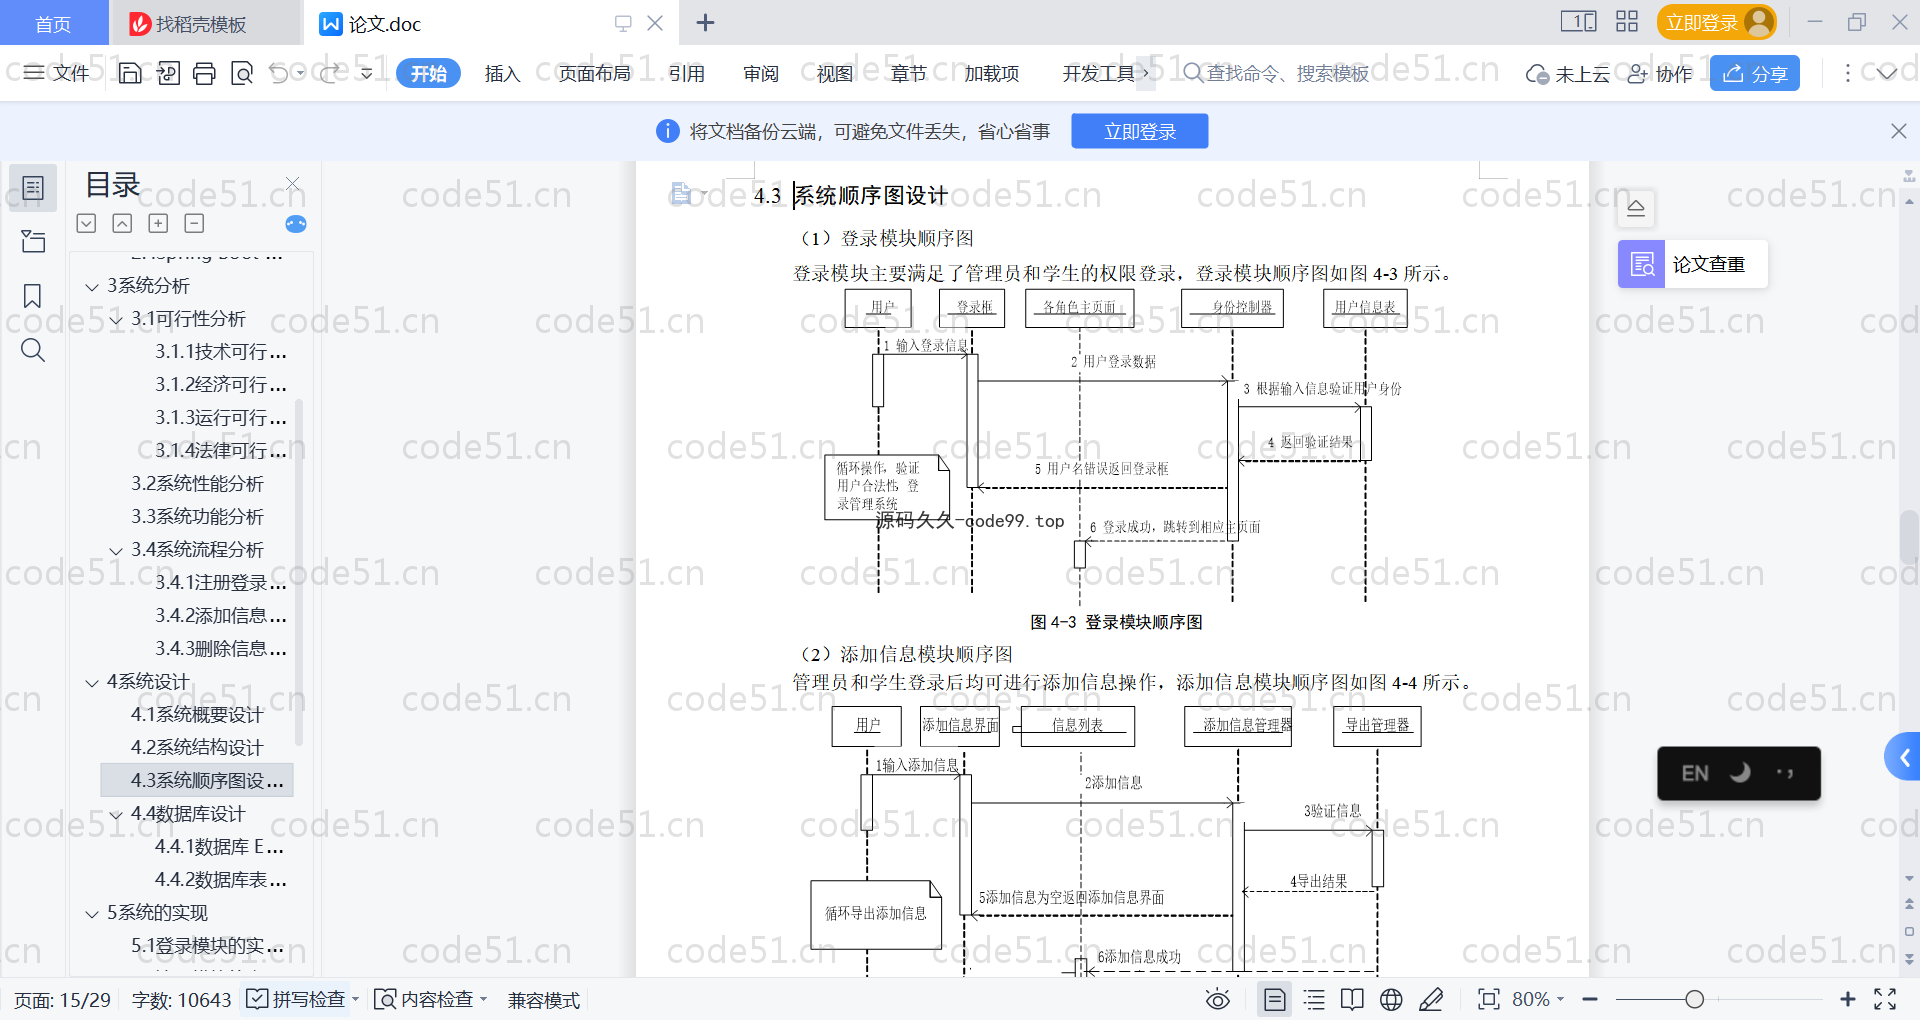This screenshot has height=1020, width=1920.
Task: Collapse the '5系统的实现' outline node
Action: (x=92, y=914)
